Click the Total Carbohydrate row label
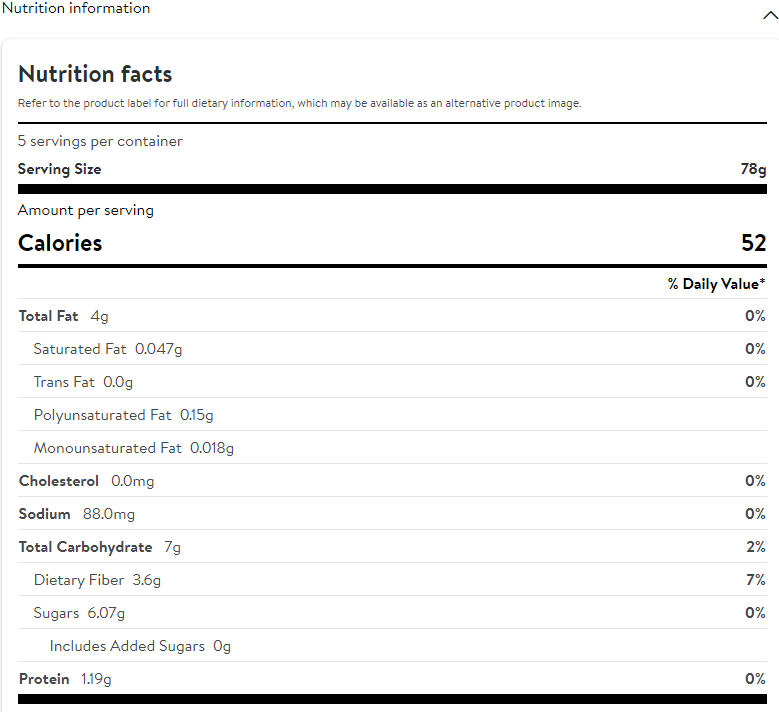The image size is (779, 712). click(85, 547)
